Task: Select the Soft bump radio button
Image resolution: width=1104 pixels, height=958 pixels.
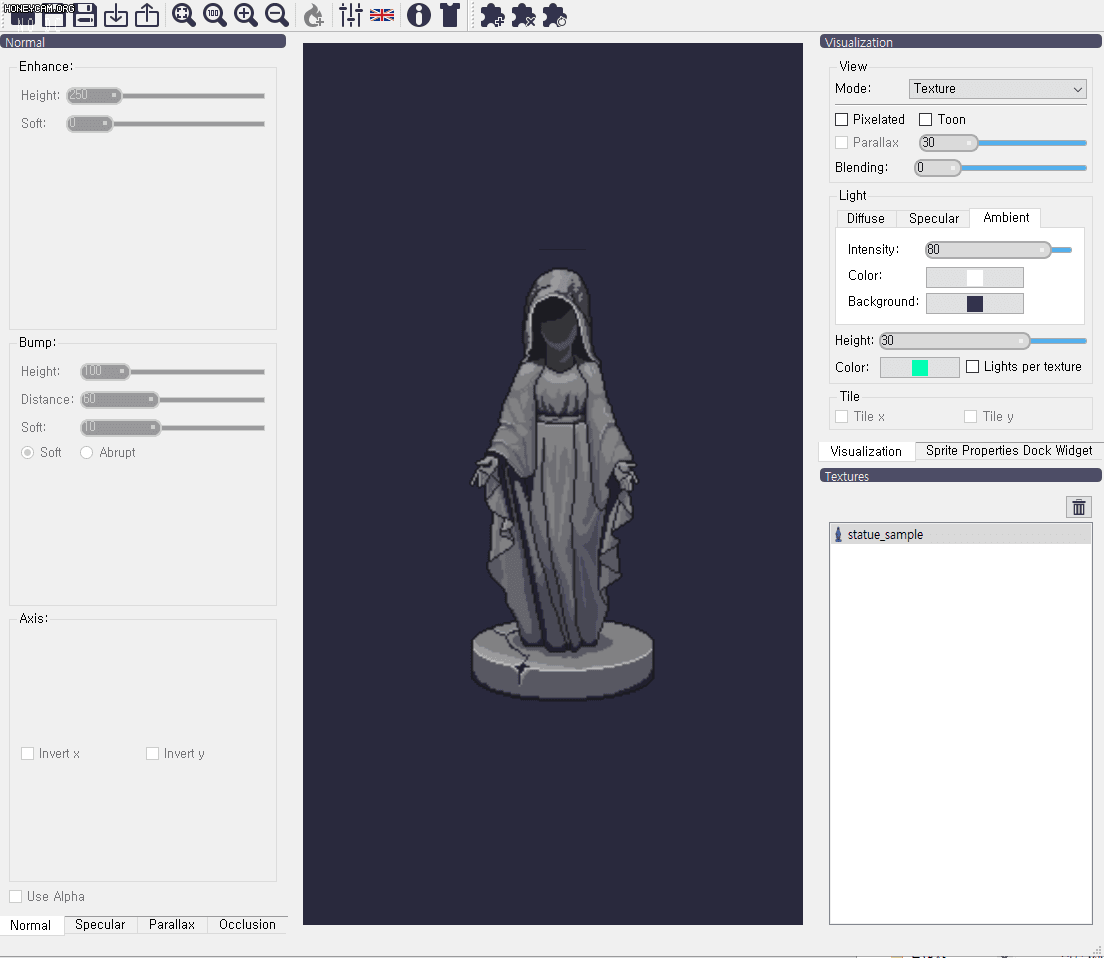Action: [27, 452]
